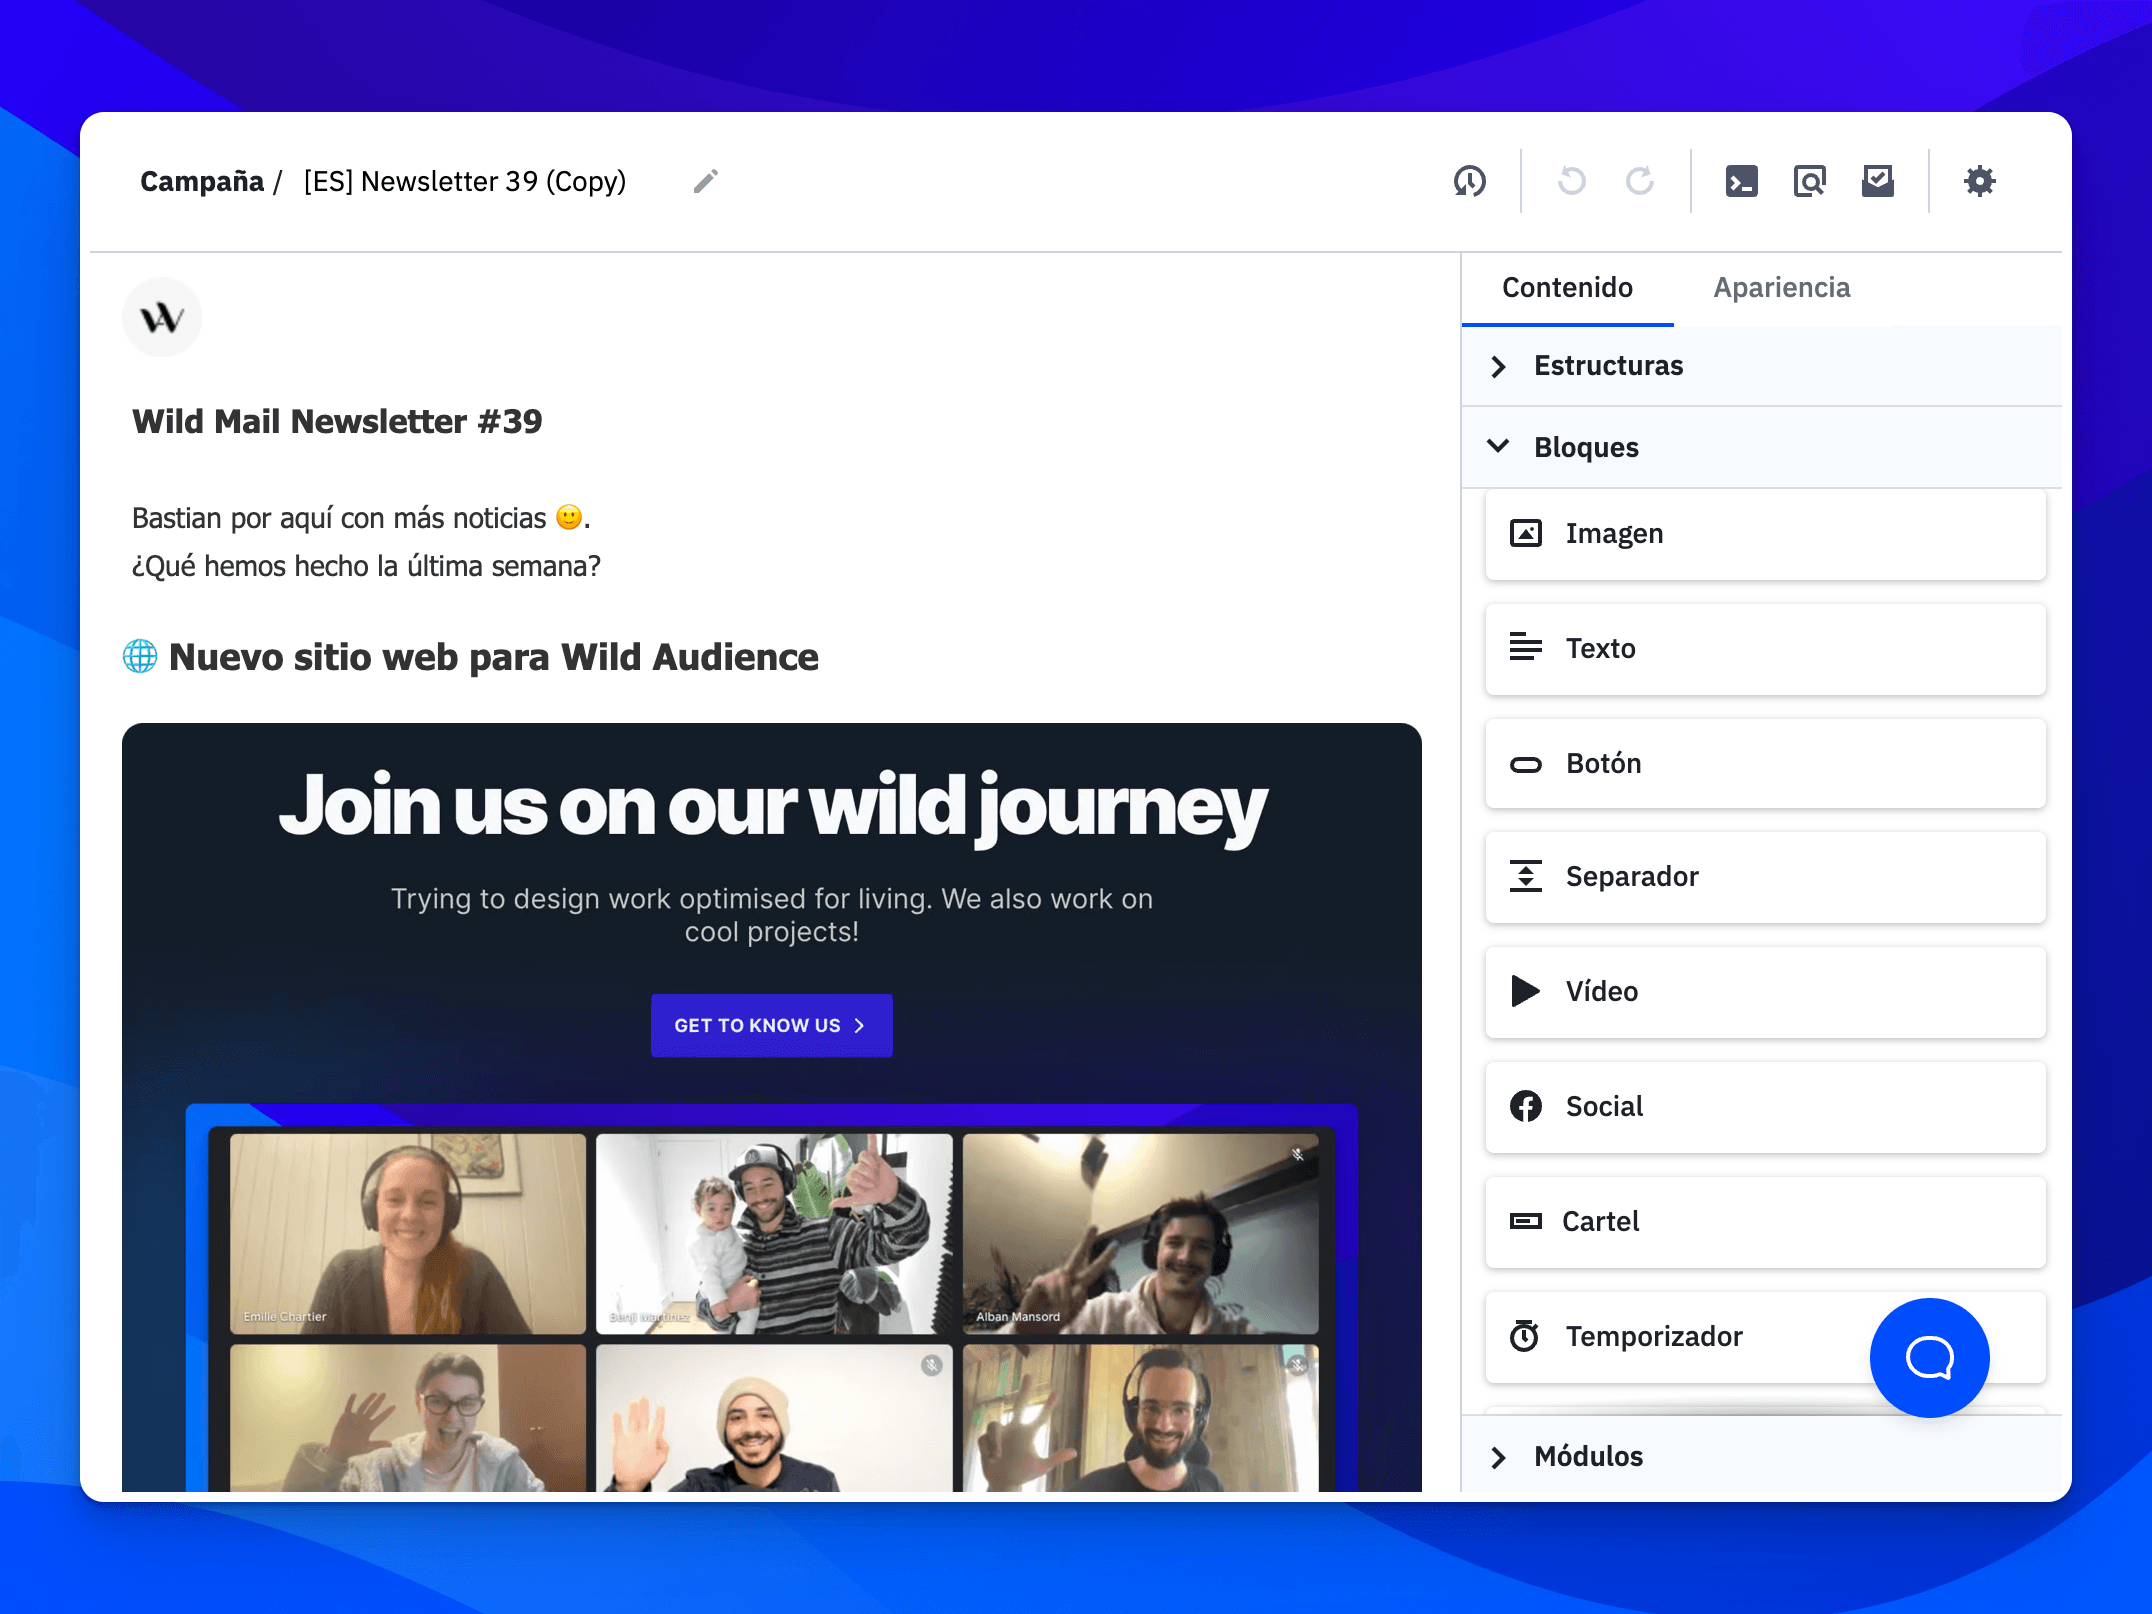Image resolution: width=2152 pixels, height=1614 pixels.
Task: Click the Campaña breadcrumb link
Action: (202, 181)
